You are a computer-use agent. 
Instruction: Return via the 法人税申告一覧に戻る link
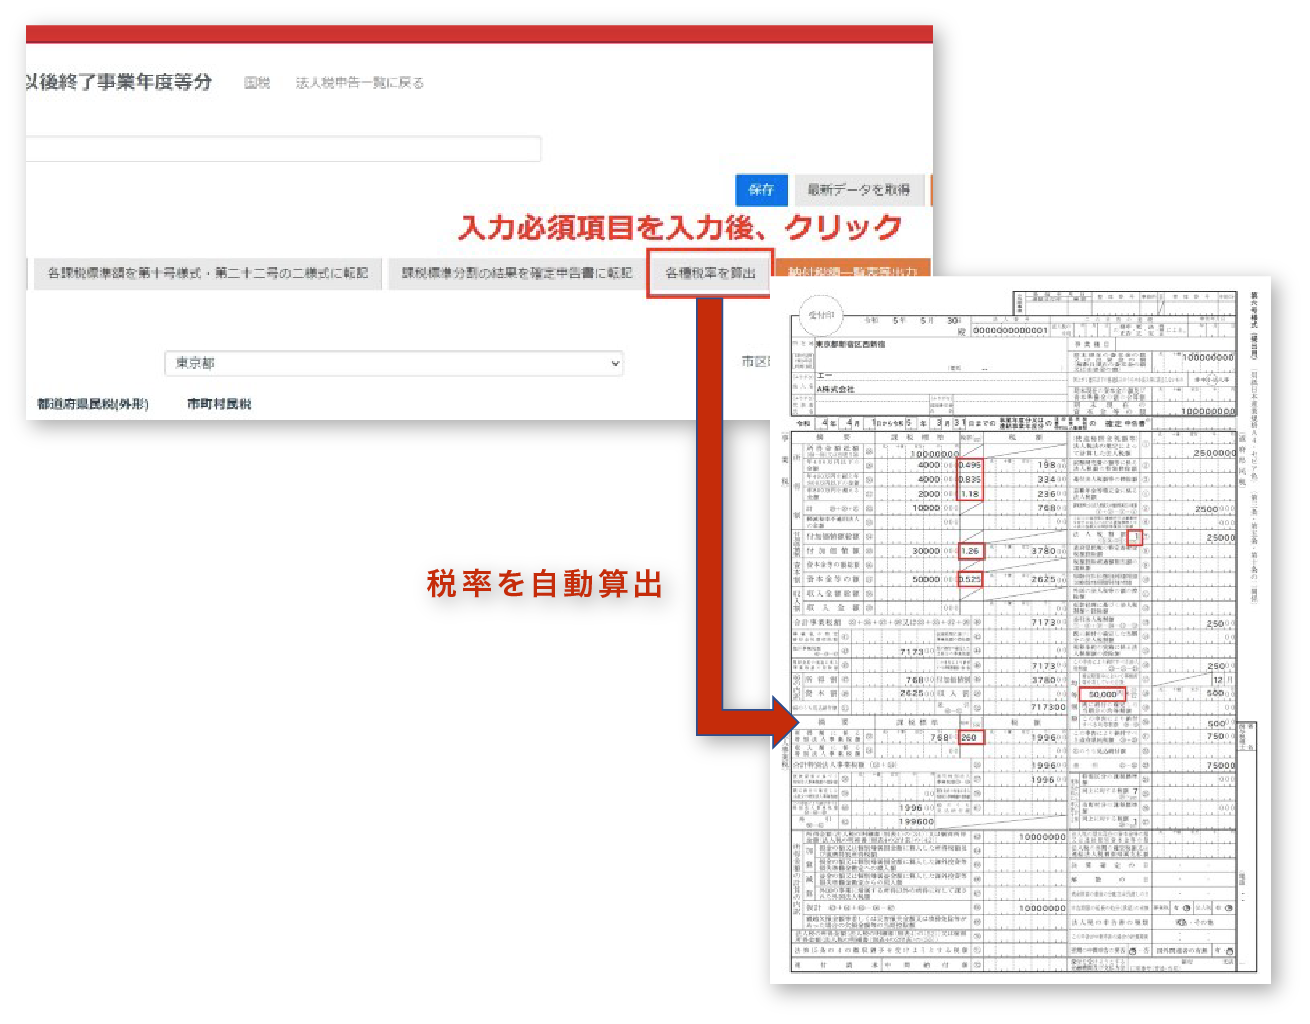pos(358,82)
